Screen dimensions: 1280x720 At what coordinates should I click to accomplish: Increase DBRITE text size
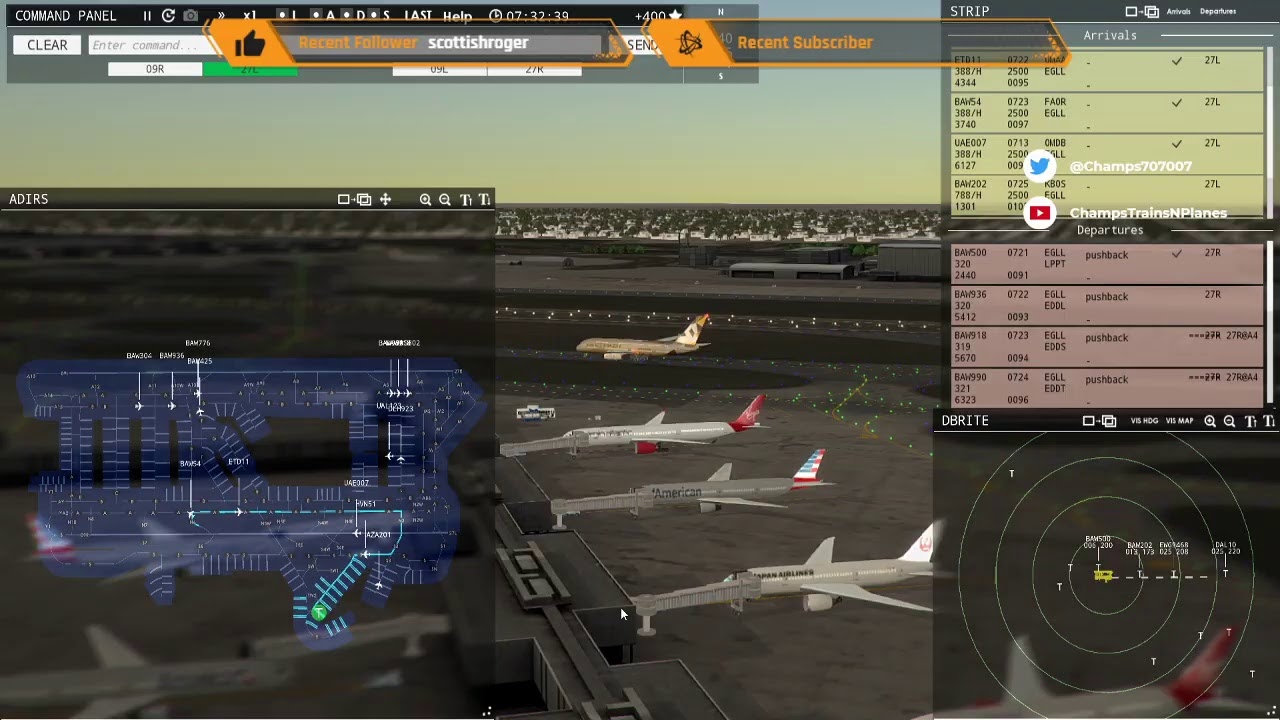[1250, 421]
